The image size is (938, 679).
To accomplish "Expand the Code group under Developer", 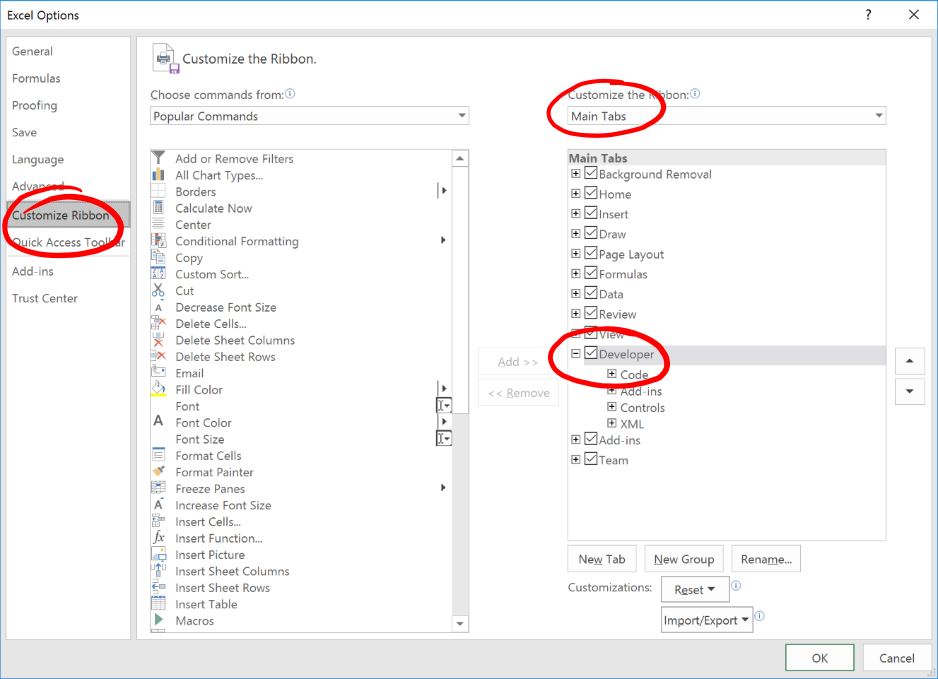I will [x=612, y=374].
